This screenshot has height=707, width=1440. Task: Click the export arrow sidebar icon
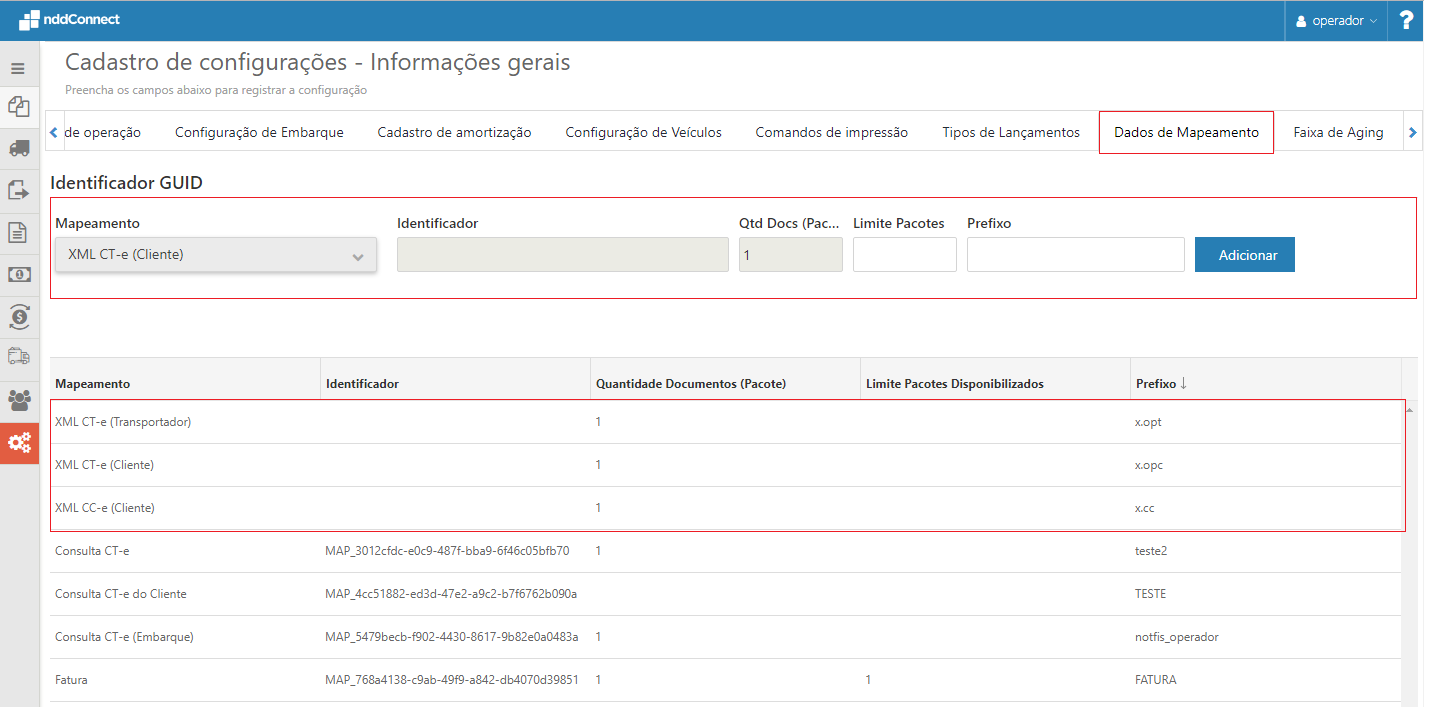coord(18,190)
